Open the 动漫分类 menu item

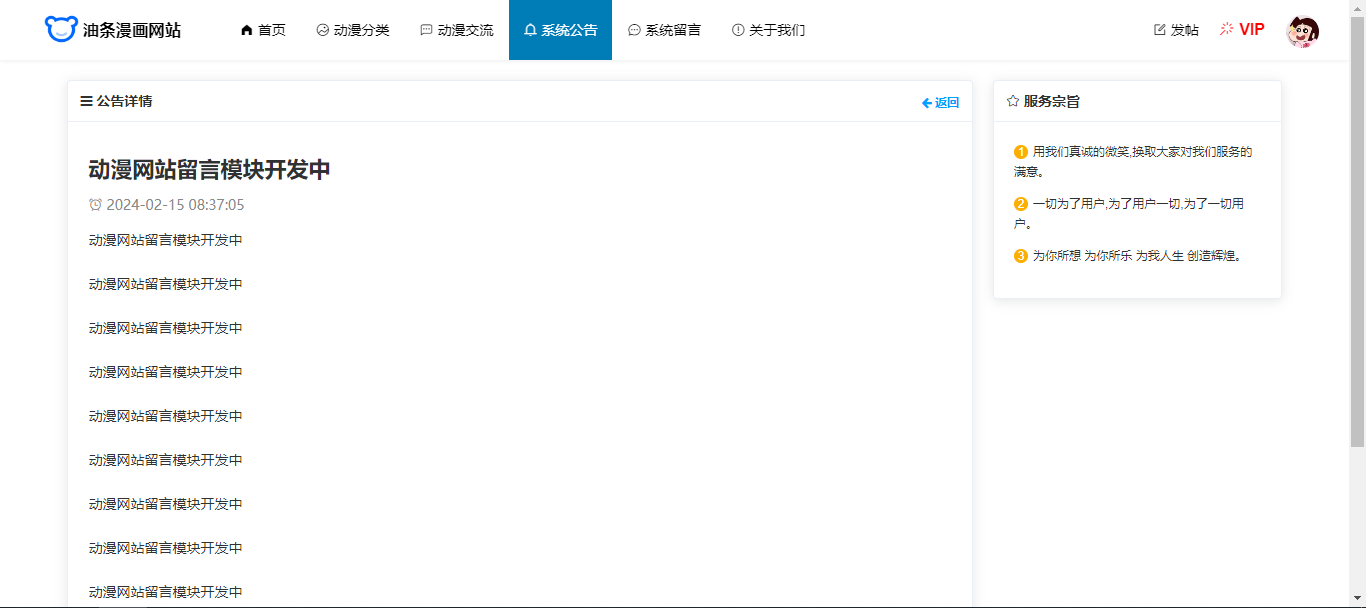[x=353, y=30]
